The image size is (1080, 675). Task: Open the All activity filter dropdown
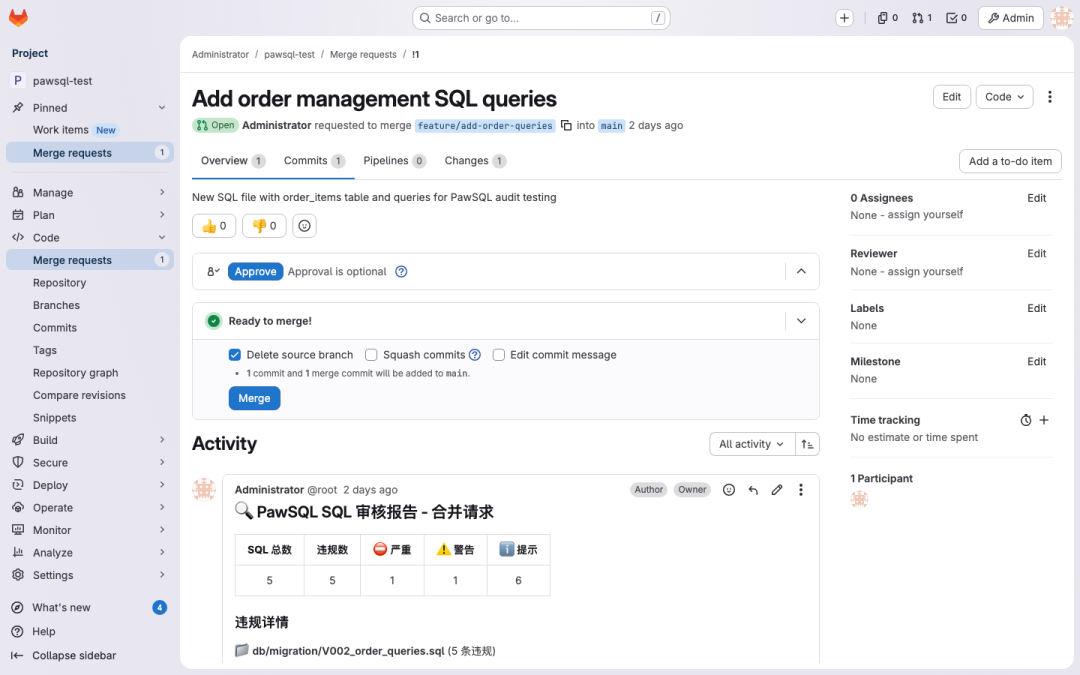click(752, 444)
